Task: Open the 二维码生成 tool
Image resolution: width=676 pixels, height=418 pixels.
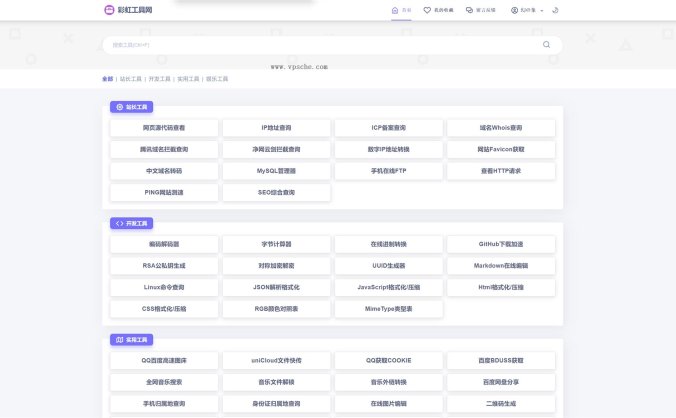Action: [501, 403]
